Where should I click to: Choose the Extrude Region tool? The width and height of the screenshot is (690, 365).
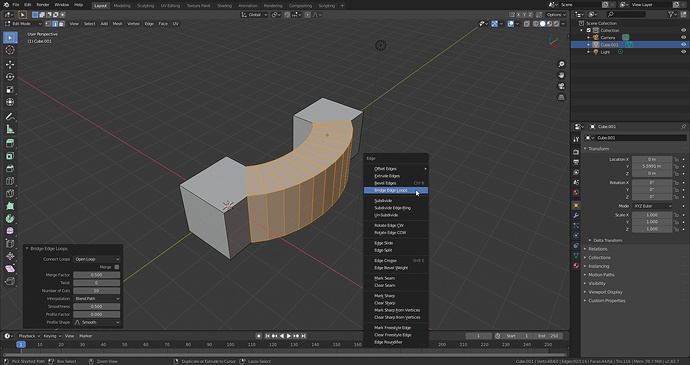point(10,144)
